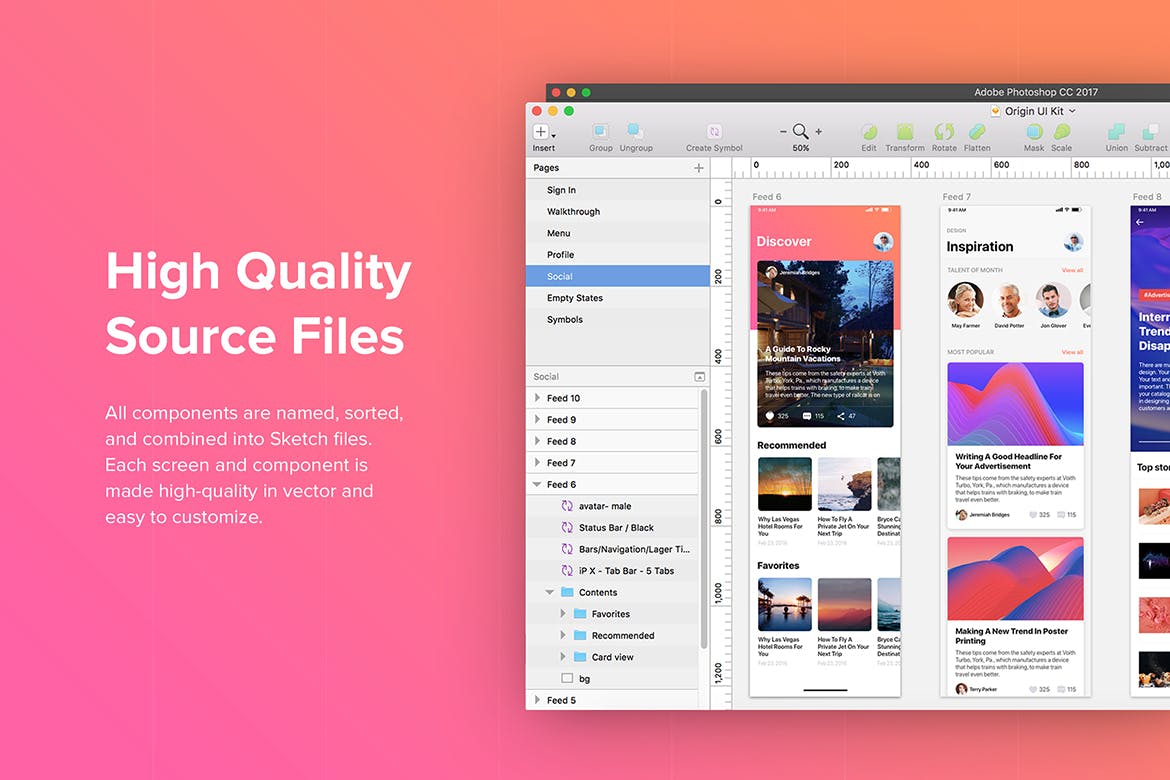Click the Rotate toolbar icon

(x=943, y=133)
